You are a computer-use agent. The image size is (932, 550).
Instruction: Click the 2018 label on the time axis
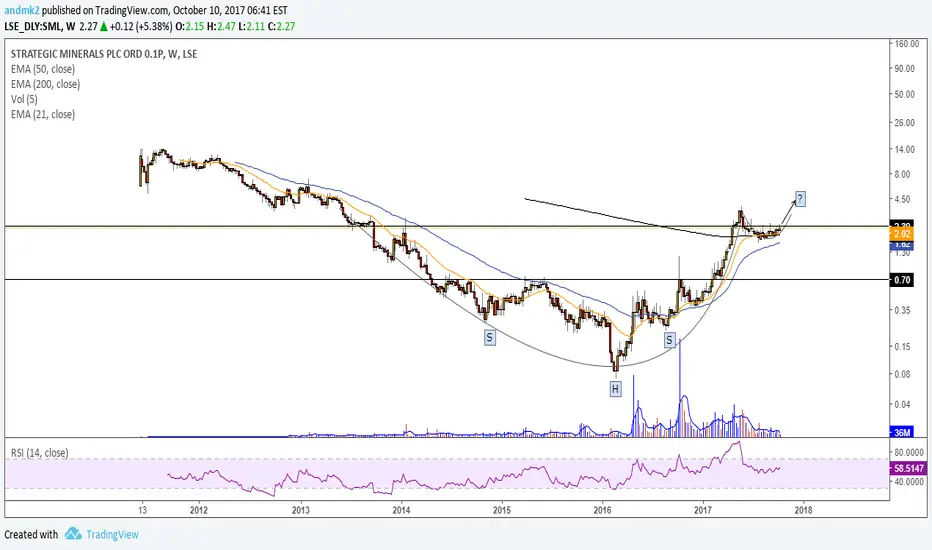coord(804,510)
